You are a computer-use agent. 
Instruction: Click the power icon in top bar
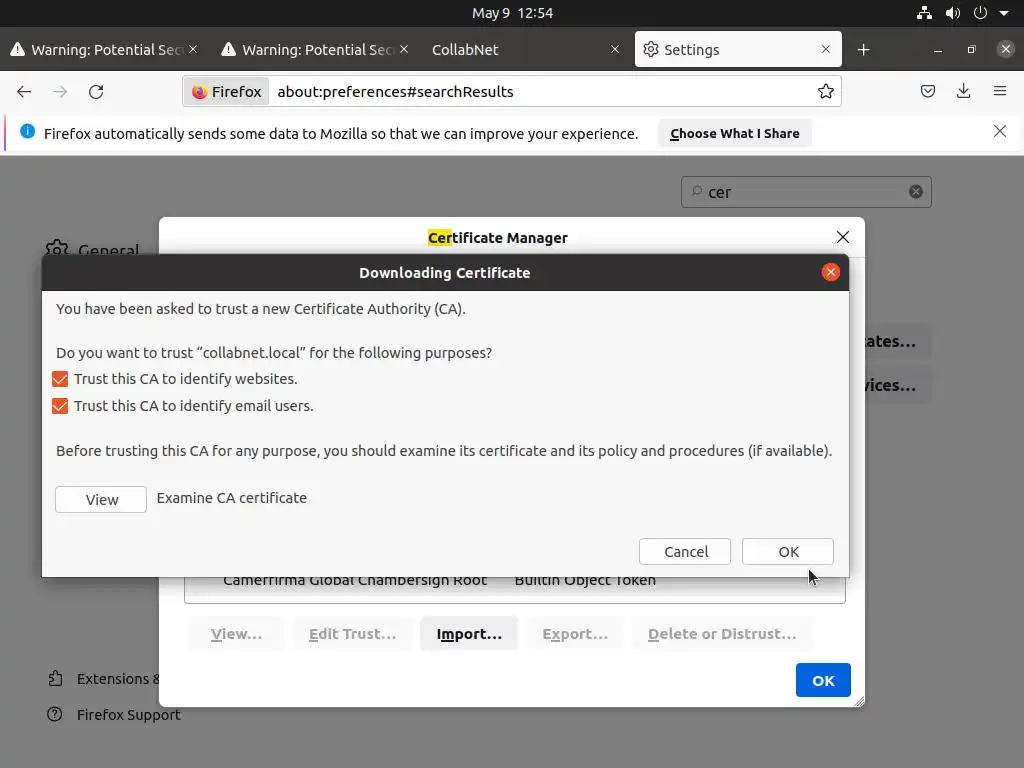coord(980,13)
